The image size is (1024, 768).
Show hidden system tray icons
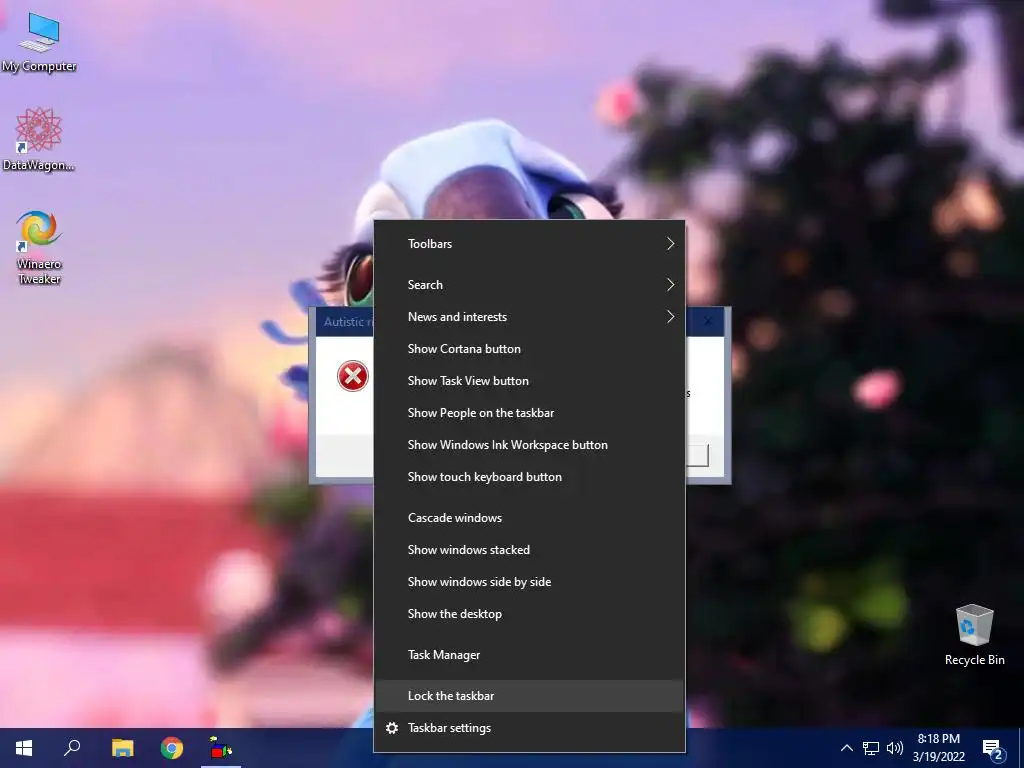846,748
